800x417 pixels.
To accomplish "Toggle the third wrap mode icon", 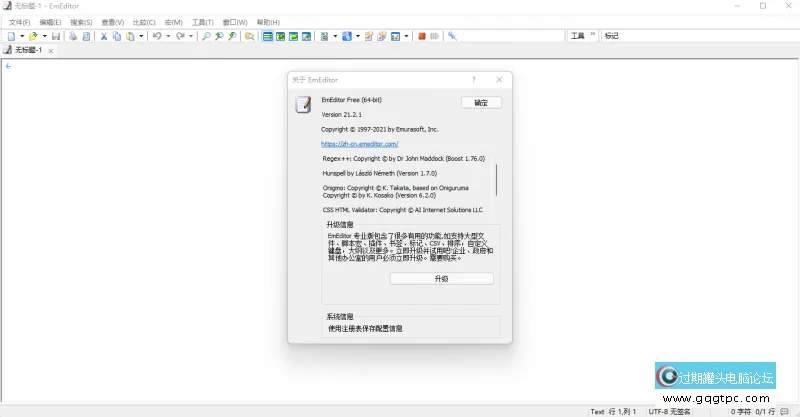I will pos(293,36).
